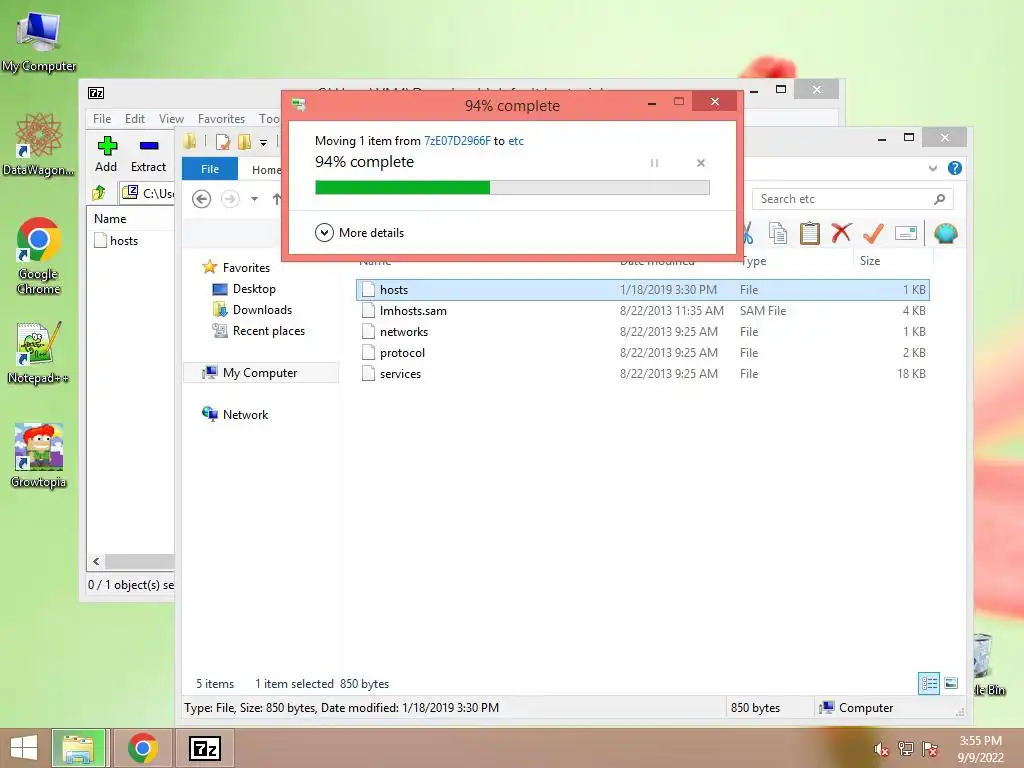Click the 7zE07D2966F source link
Screen dimensions: 1024x768
[x=457, y=140]
